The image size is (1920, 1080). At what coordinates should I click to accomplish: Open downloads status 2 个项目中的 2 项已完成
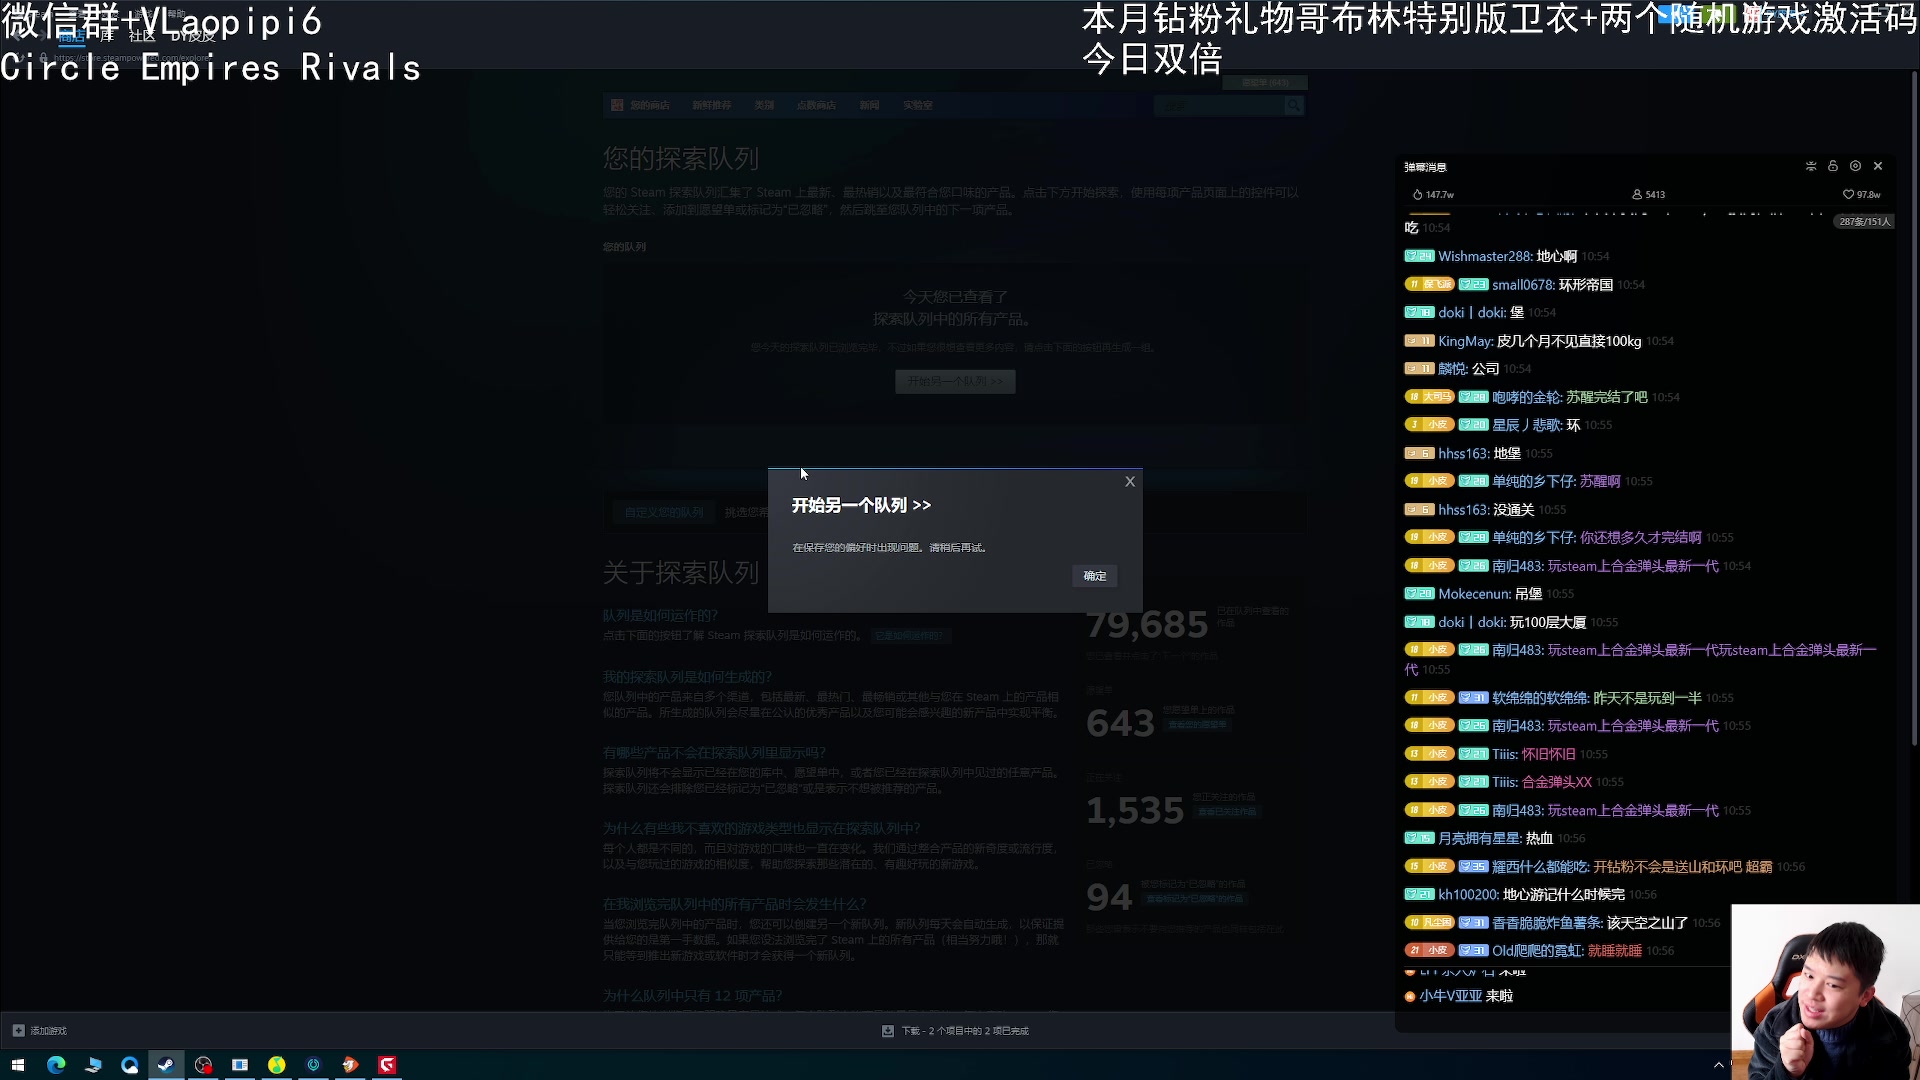pos(965,1030)
